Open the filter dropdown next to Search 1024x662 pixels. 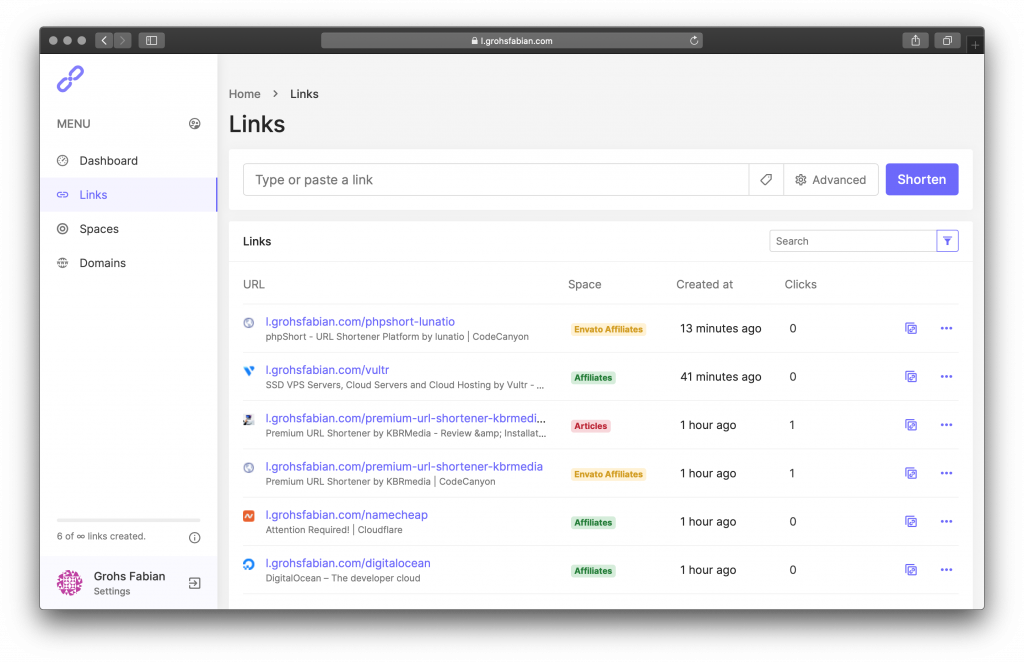(947, 241)
